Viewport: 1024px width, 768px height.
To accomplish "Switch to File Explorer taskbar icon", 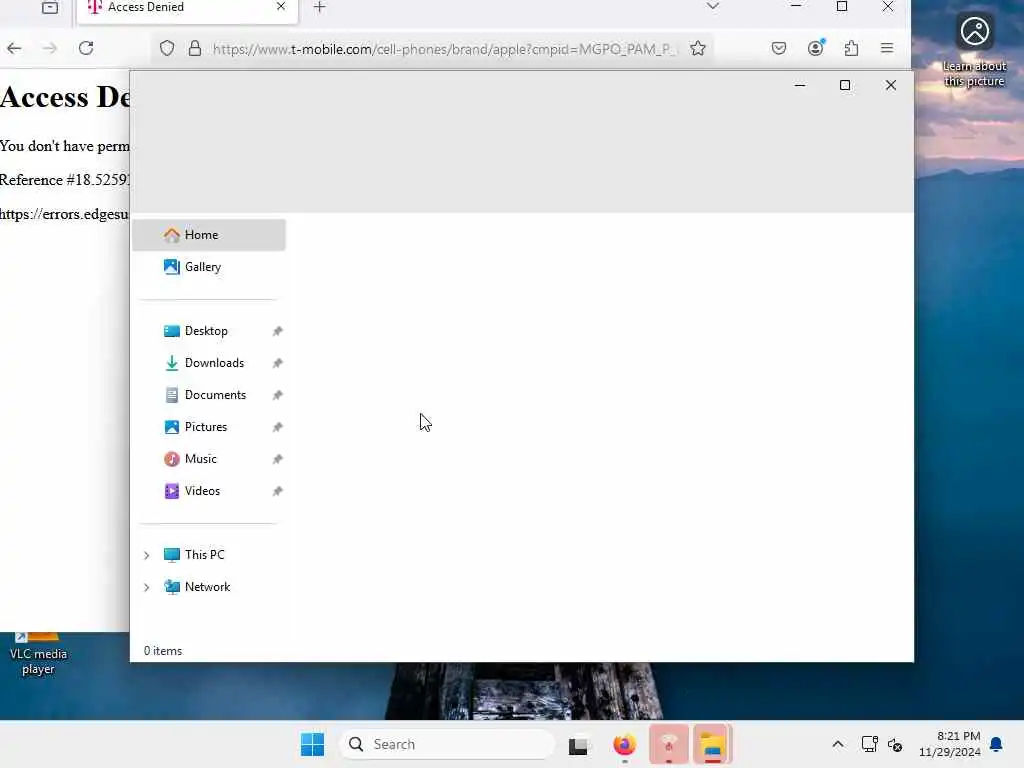I will click(712, 744).
